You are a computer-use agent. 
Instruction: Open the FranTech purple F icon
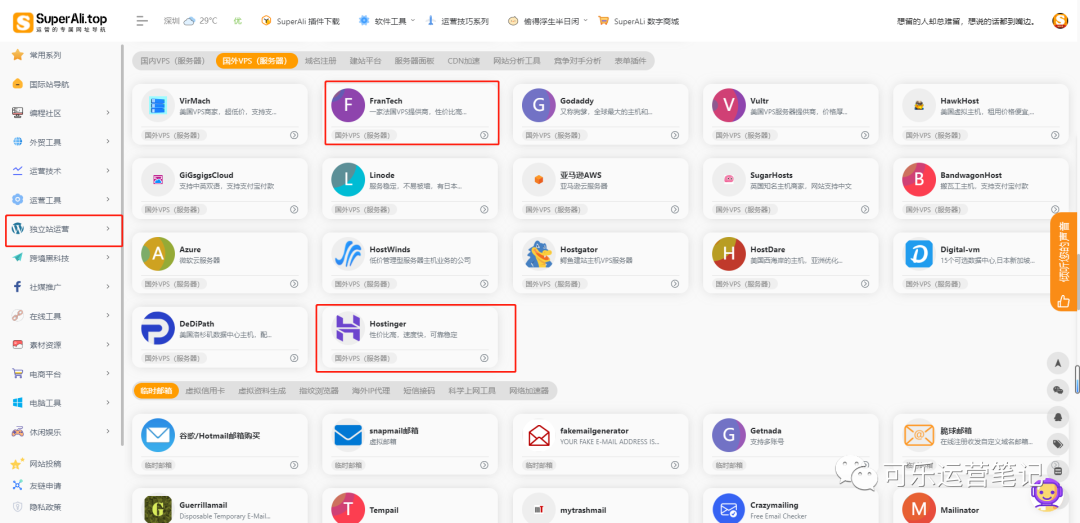[348, 106]
